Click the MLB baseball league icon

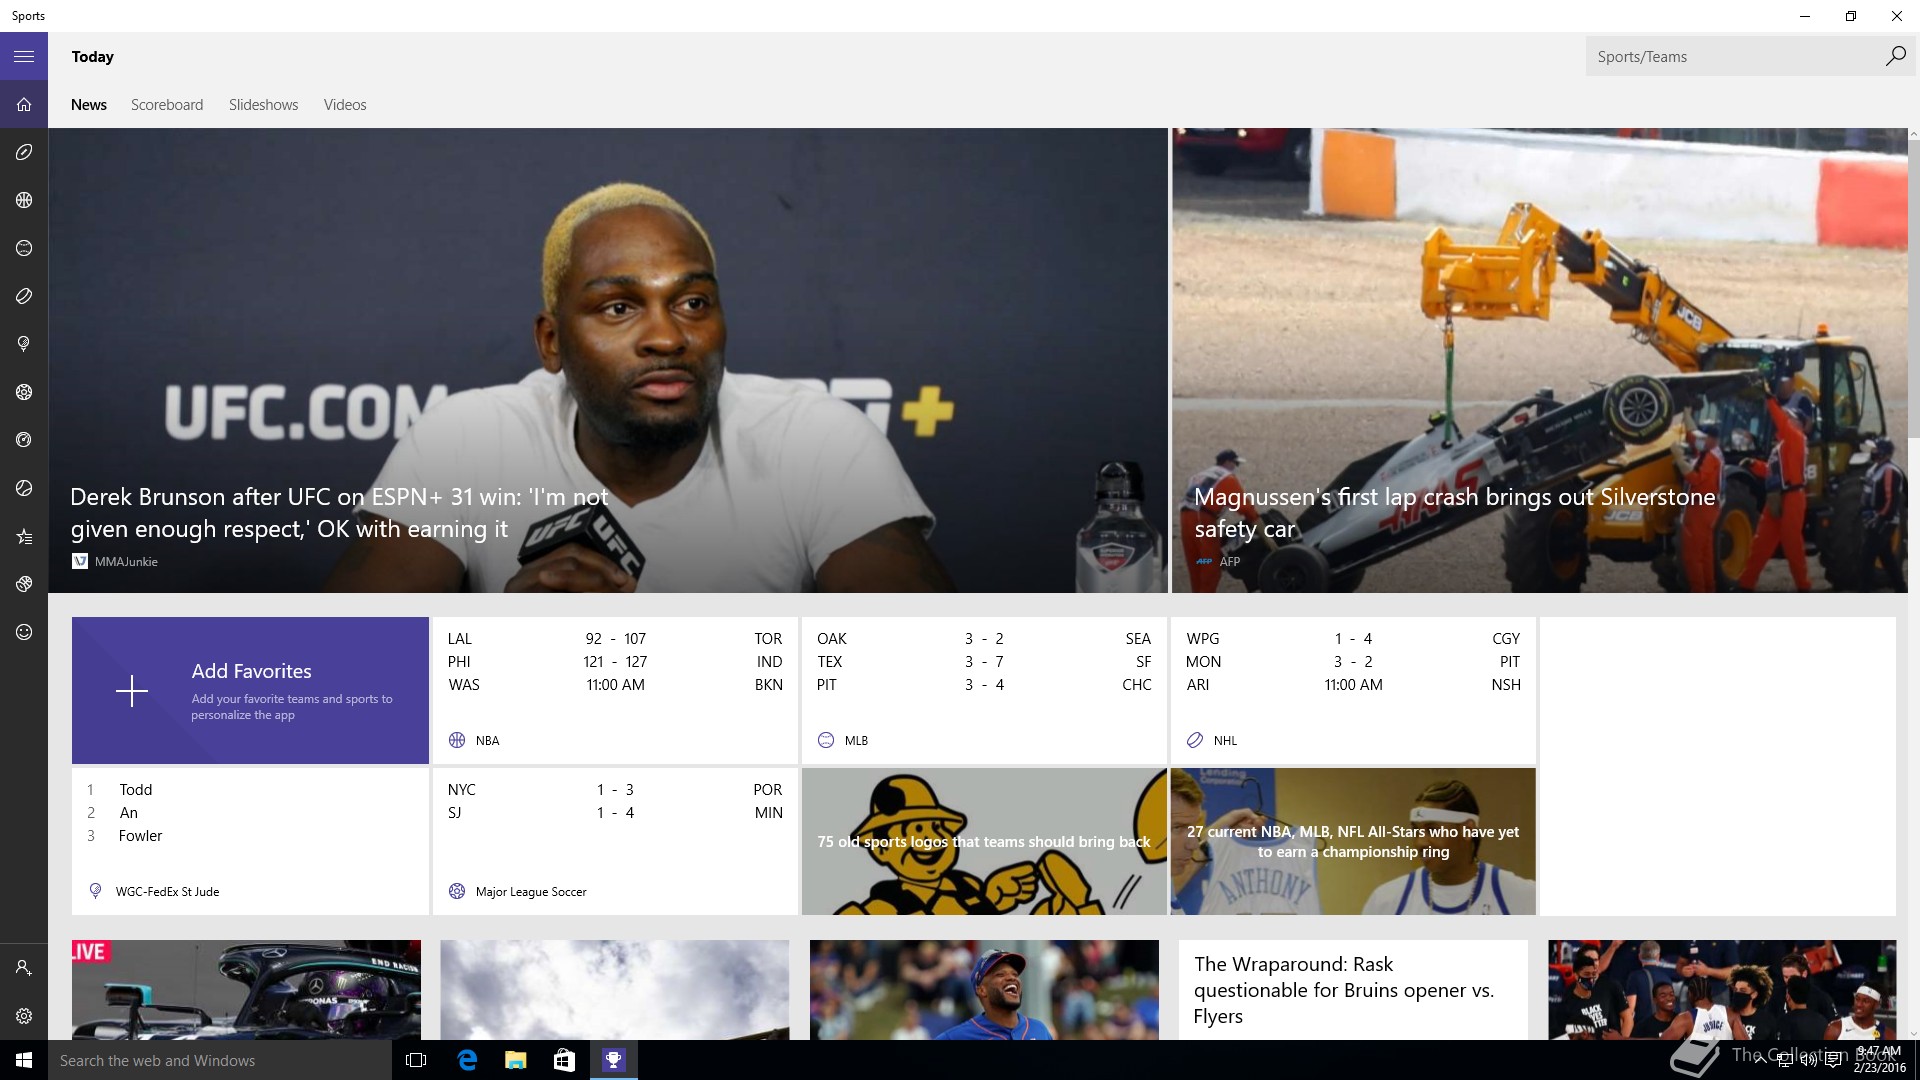826,740
